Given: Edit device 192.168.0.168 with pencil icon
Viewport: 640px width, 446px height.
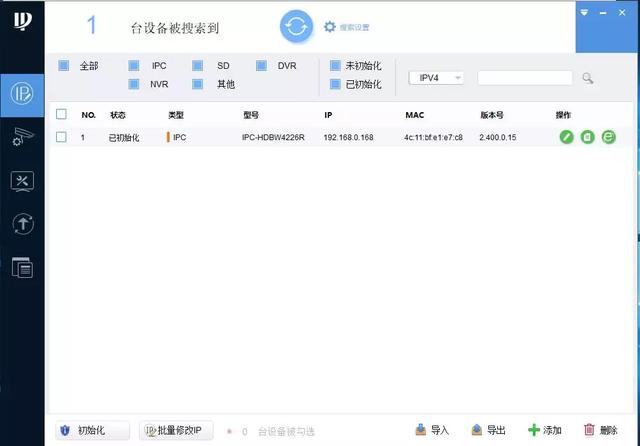Looking at the screenshot, I should (566, 137).
